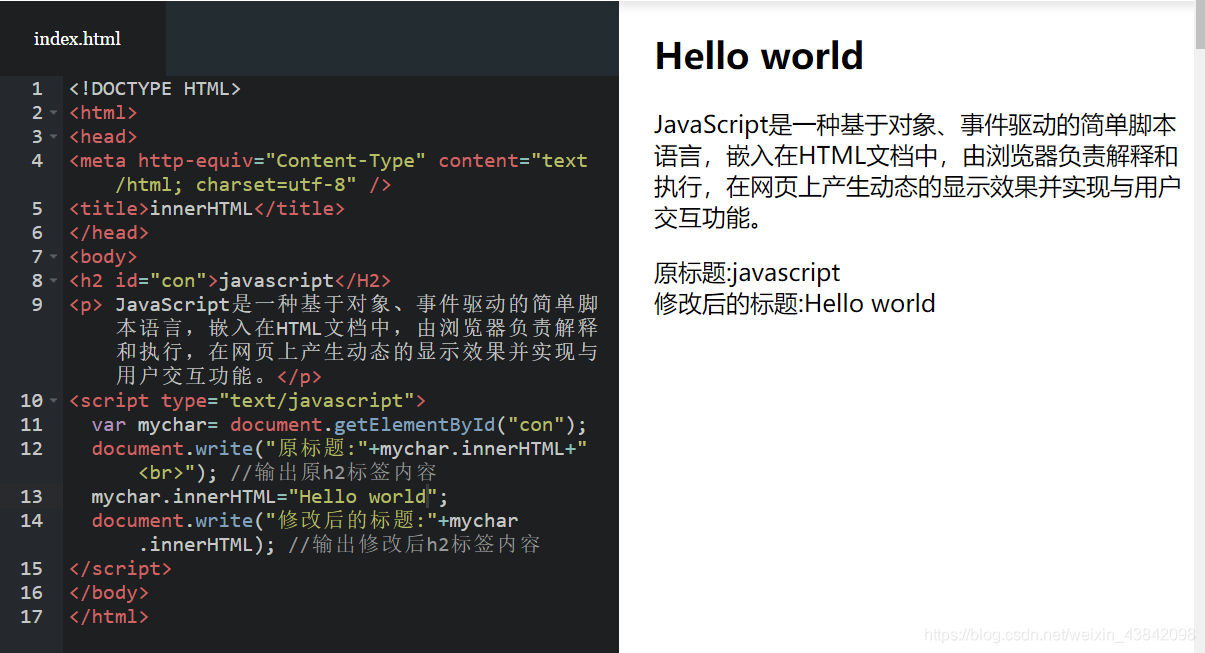Click line number 15 in the gutter
Screen dimensions: 1205x653
click(x=32, y=569)
